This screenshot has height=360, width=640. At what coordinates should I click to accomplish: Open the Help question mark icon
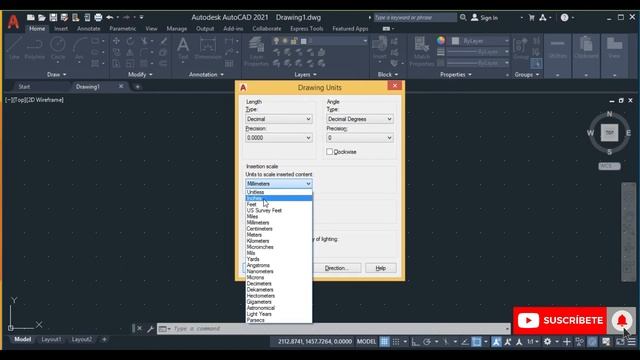pos(564,18)
